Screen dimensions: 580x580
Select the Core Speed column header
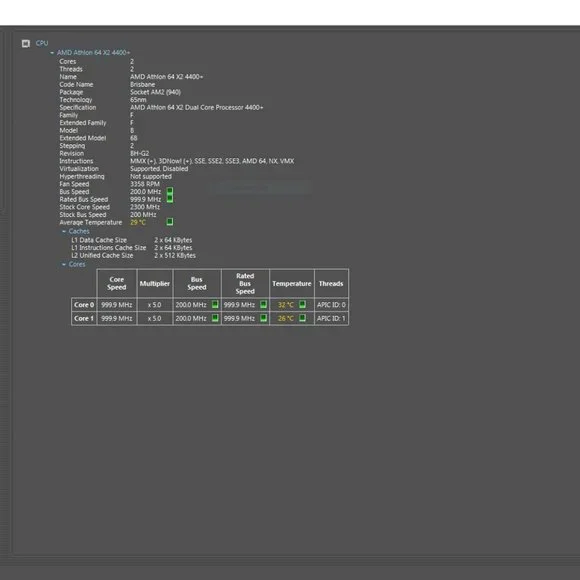coord(117,283)
